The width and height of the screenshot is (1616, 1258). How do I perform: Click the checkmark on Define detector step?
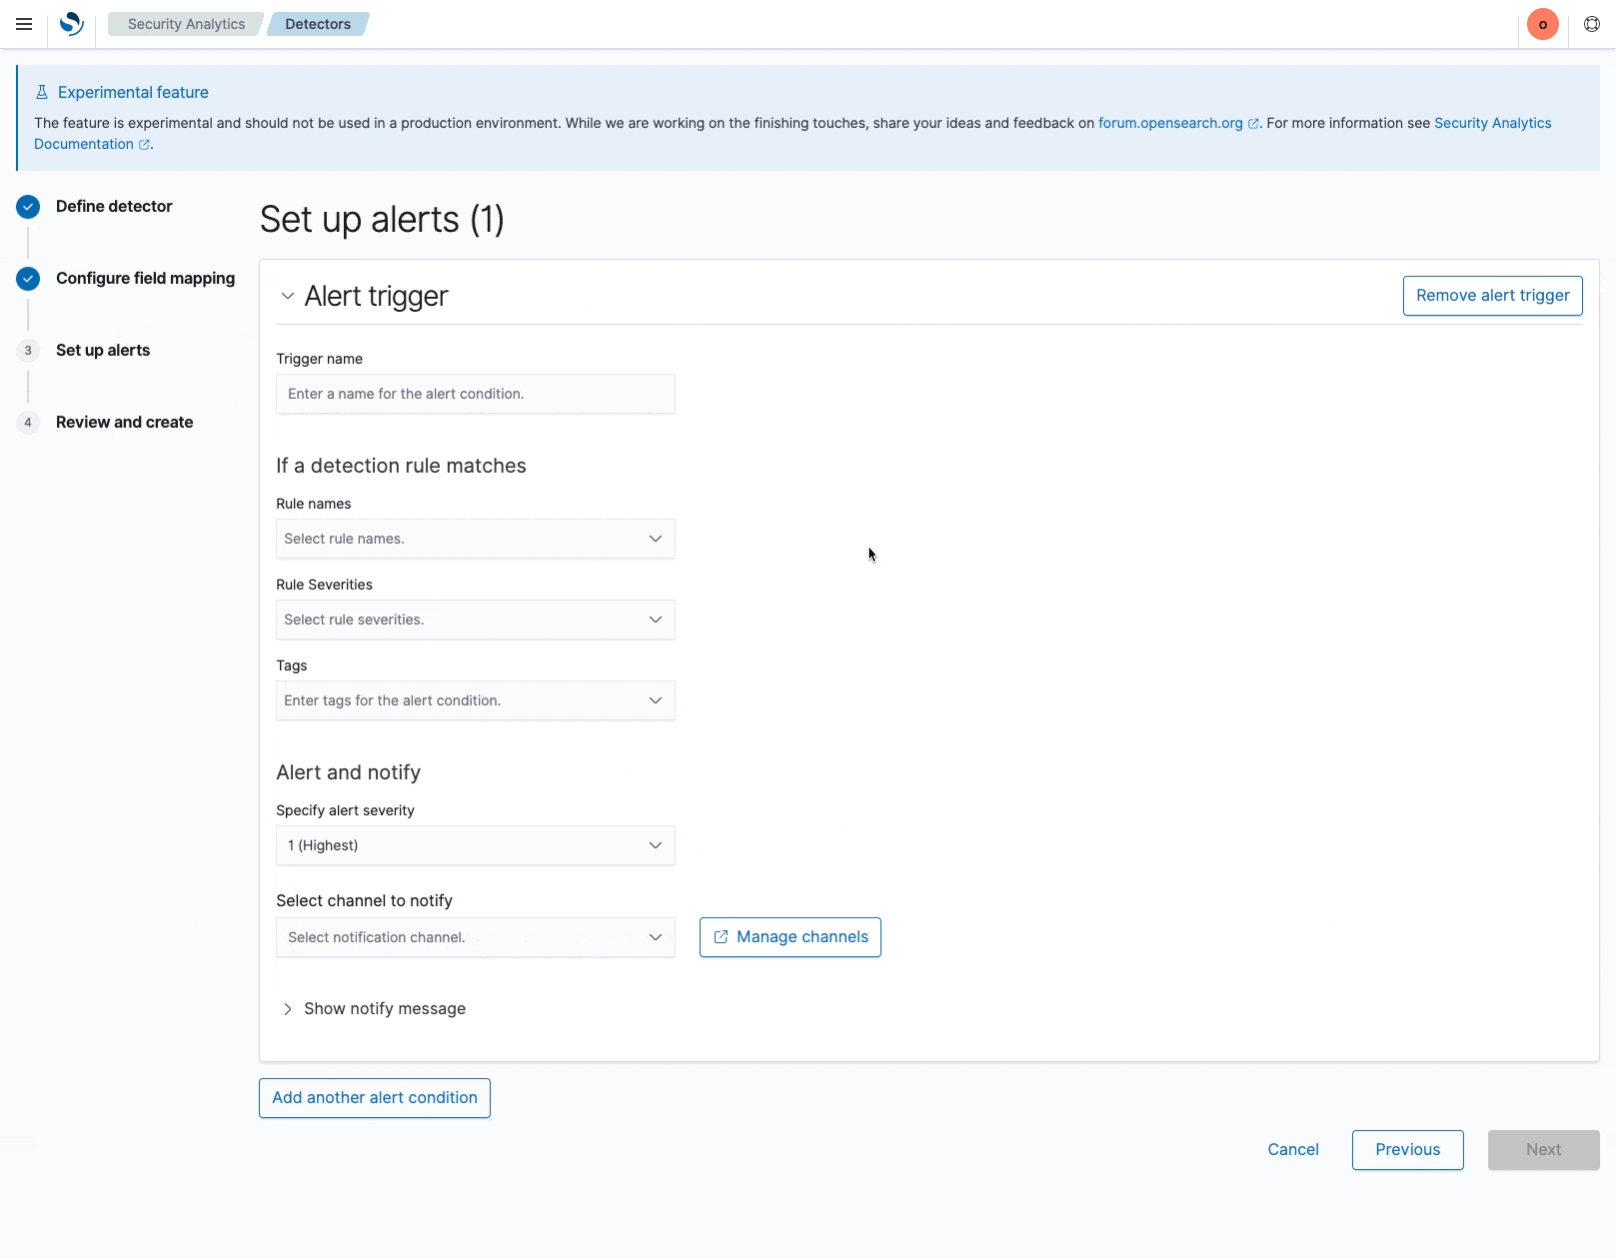pos(27,207)
